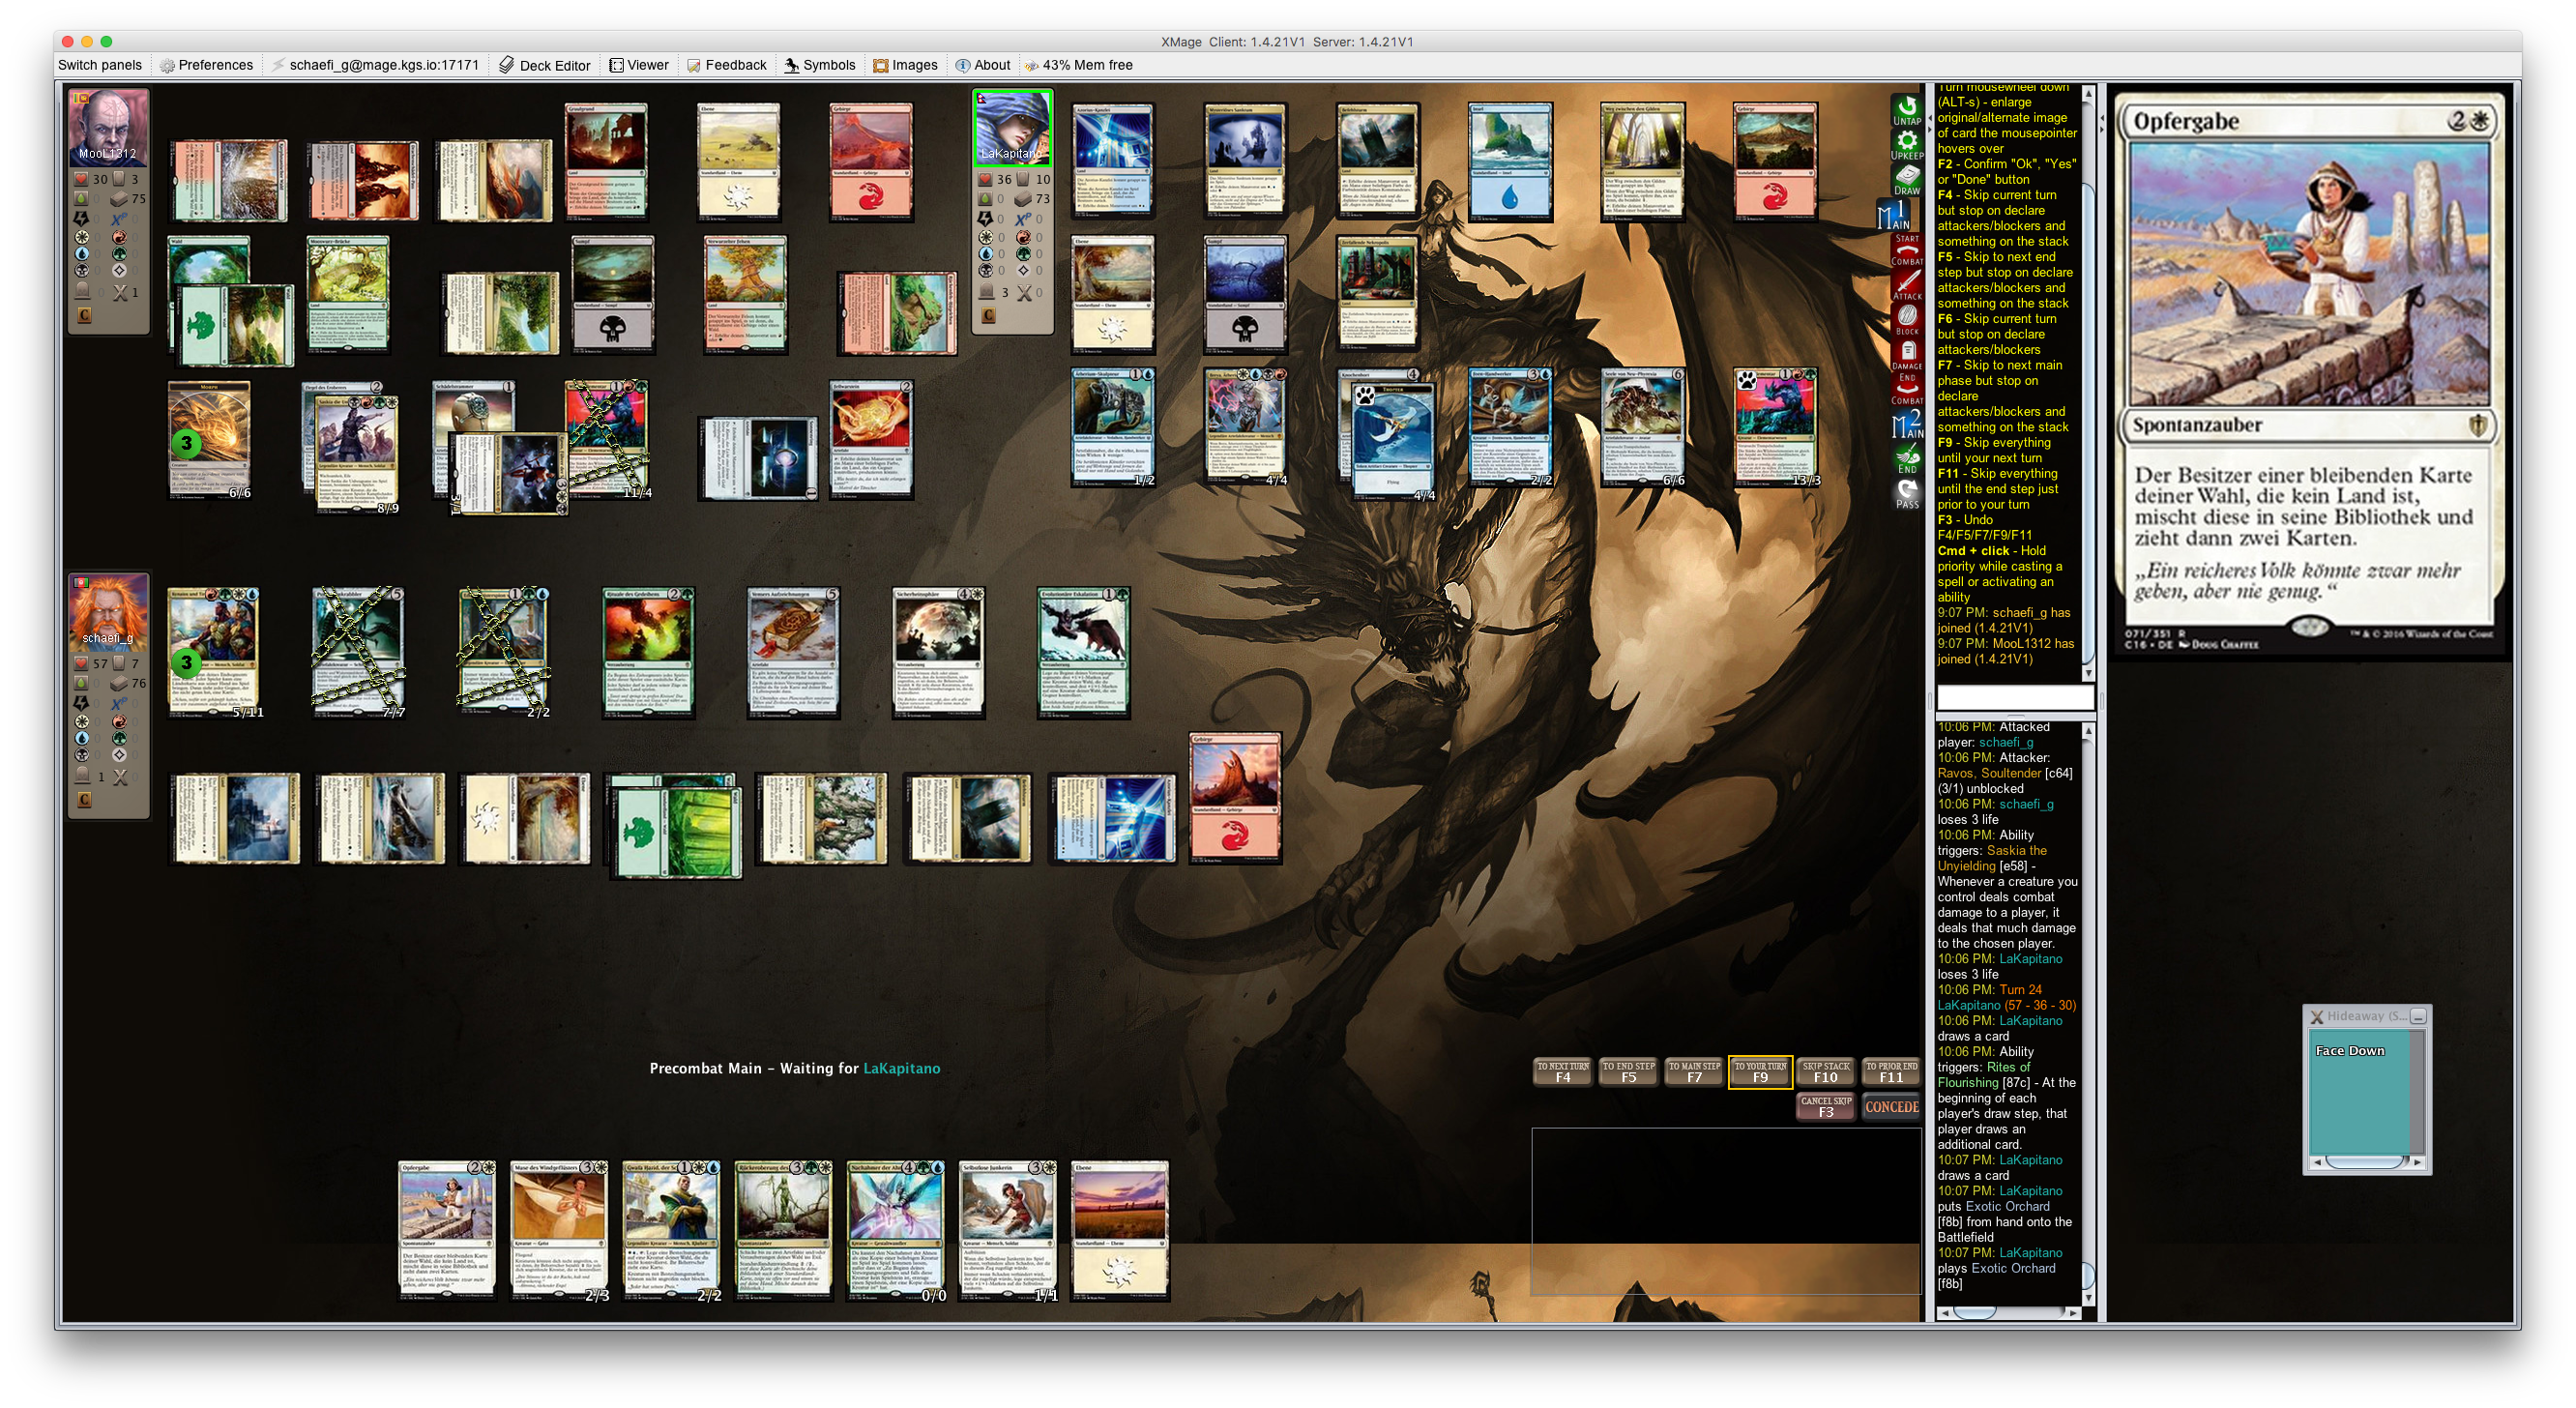Screen dimensions: 2576x1408
Task: Click the schaefi_g server connection button
Action: (375, 65)
